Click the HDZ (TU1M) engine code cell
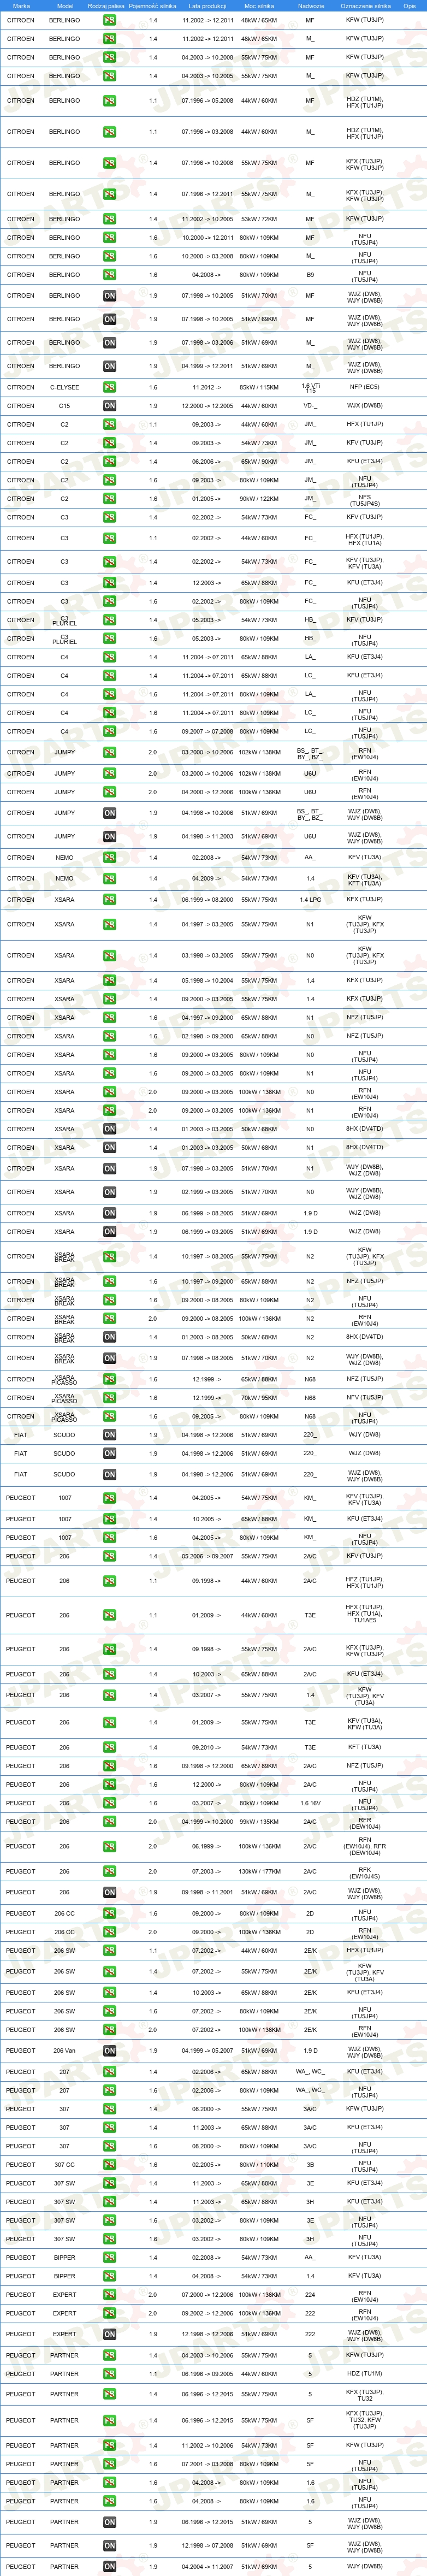 tap(365, 2374)
